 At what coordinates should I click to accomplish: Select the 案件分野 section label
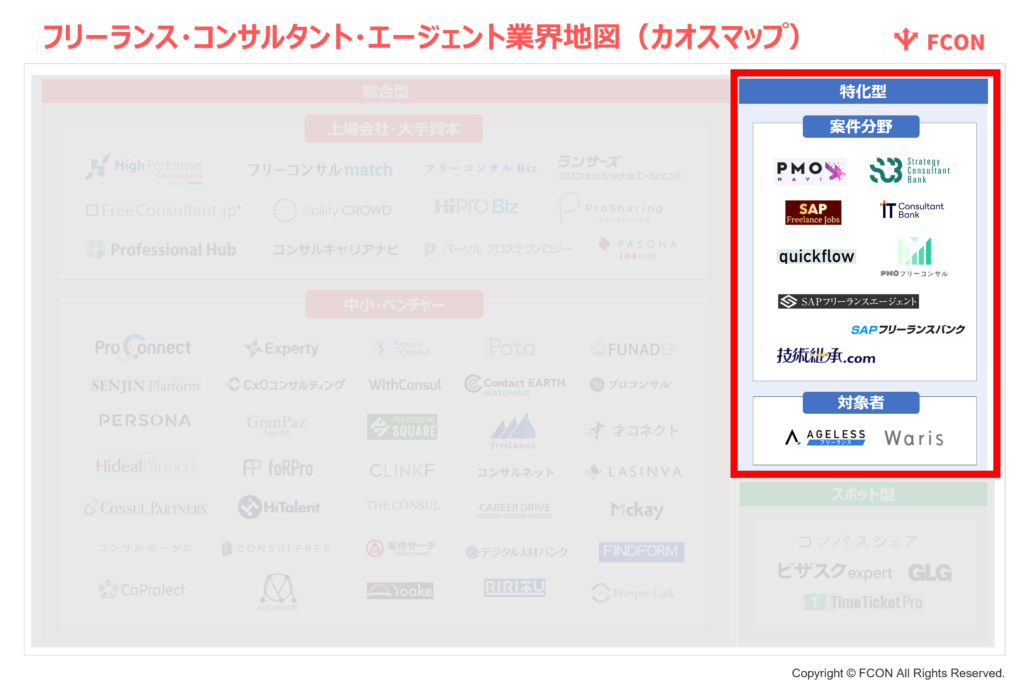pyautogui.click(x=861, y=126)
